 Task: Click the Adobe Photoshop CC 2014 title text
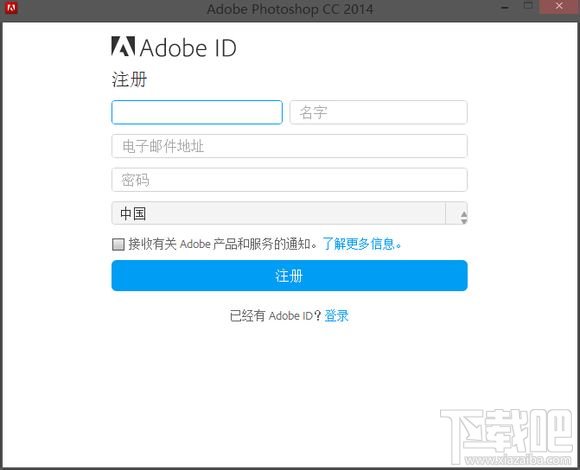click(290, 9)
